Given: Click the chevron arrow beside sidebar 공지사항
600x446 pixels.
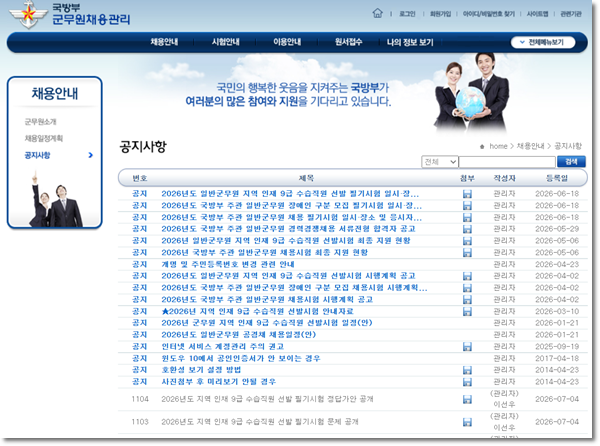Looking at the screenshot, I should click(91, 155).
